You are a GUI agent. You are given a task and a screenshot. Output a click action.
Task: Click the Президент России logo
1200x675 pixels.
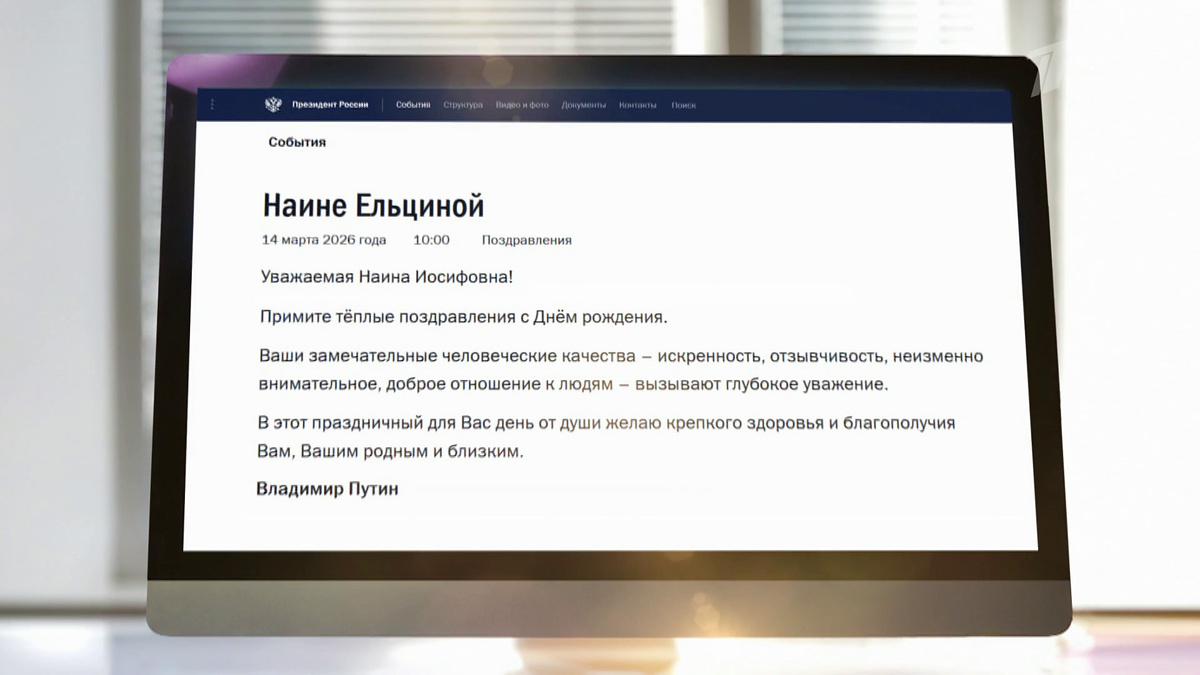(330, 103)
